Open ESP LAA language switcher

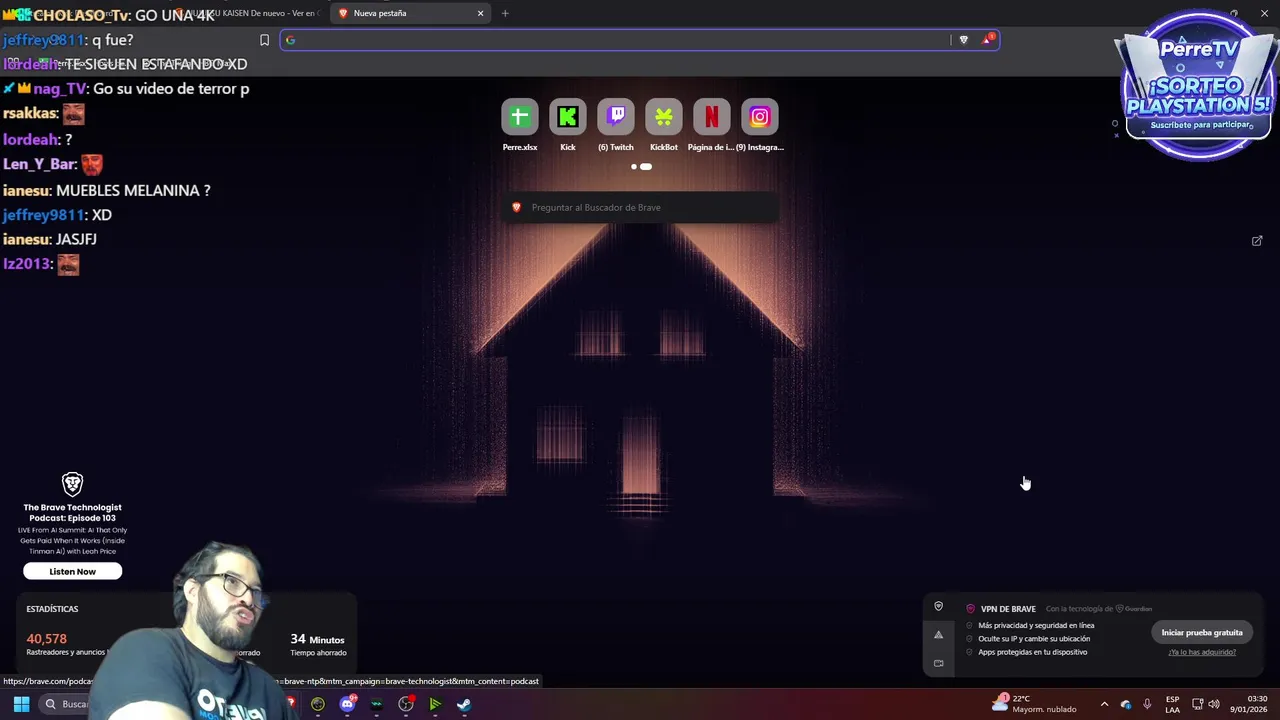(1172, 704)
